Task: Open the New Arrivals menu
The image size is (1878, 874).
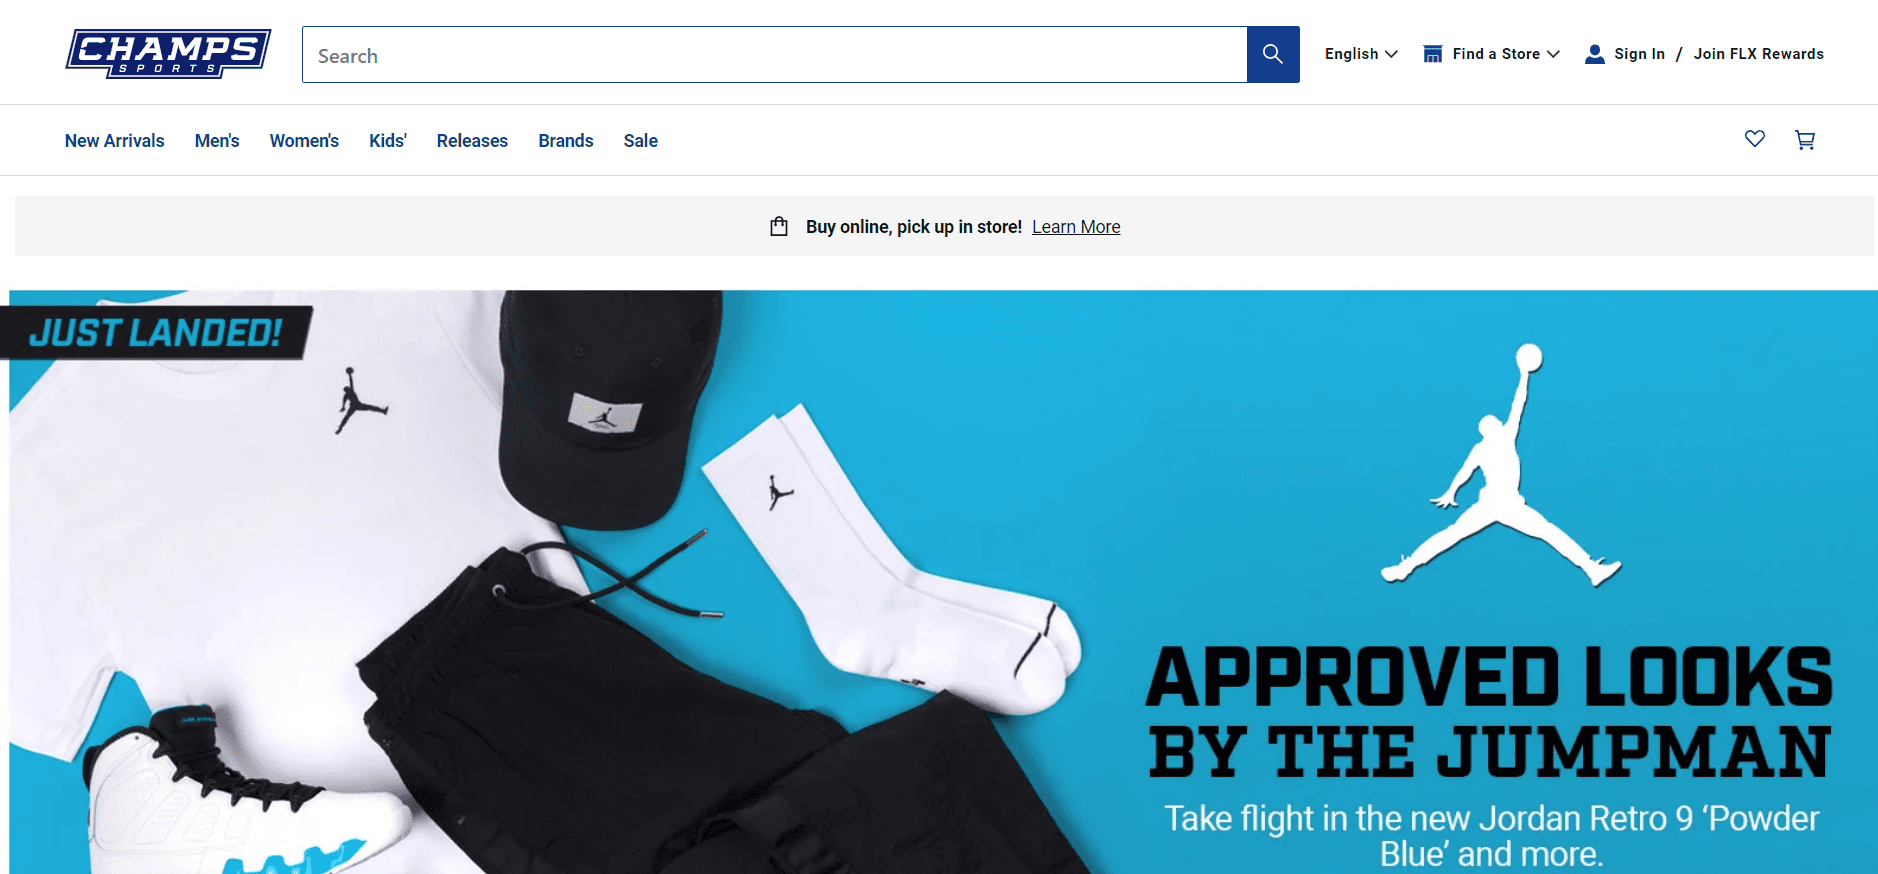Action: (x=115, y=141)
